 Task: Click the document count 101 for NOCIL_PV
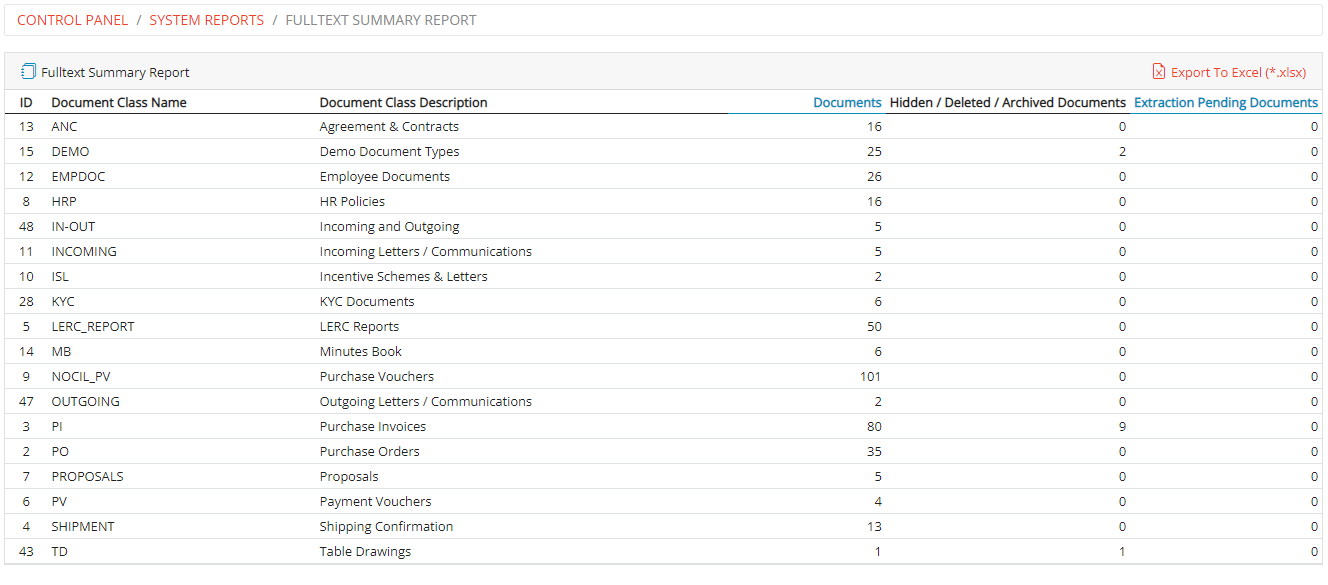click(869, 376)
